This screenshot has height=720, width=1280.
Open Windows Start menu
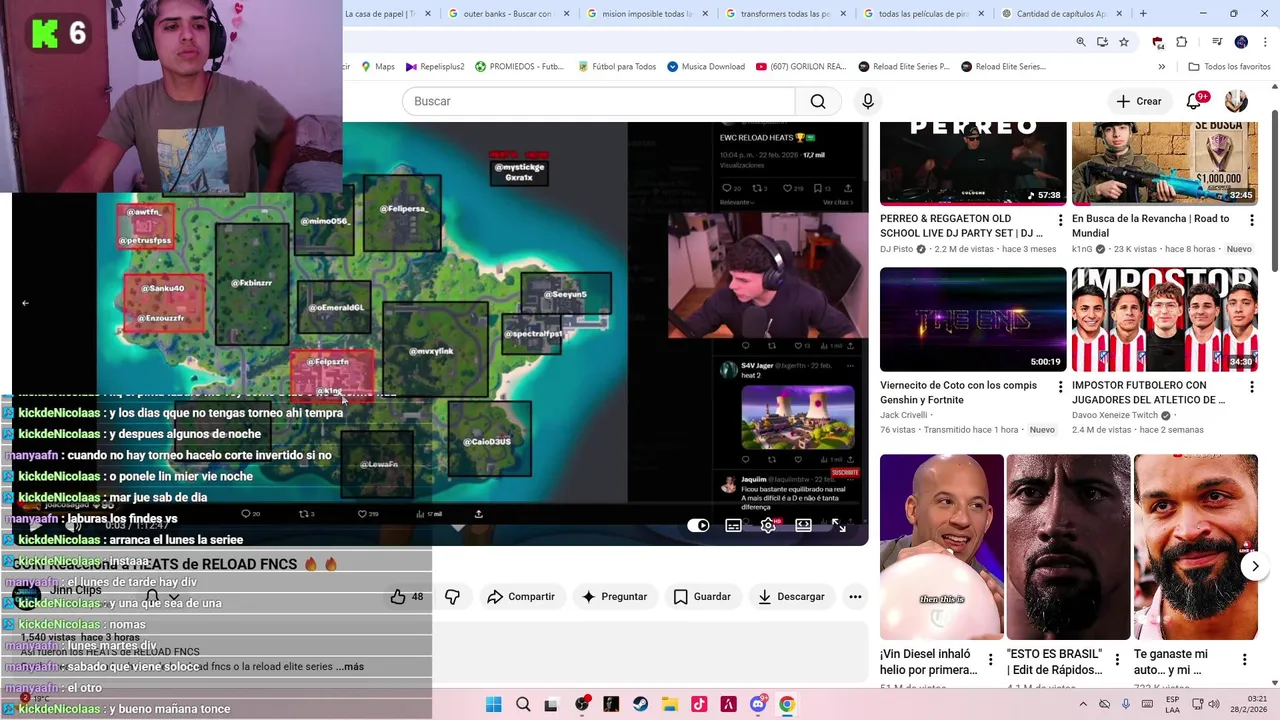pyautogui.click(x=493, y=705)
